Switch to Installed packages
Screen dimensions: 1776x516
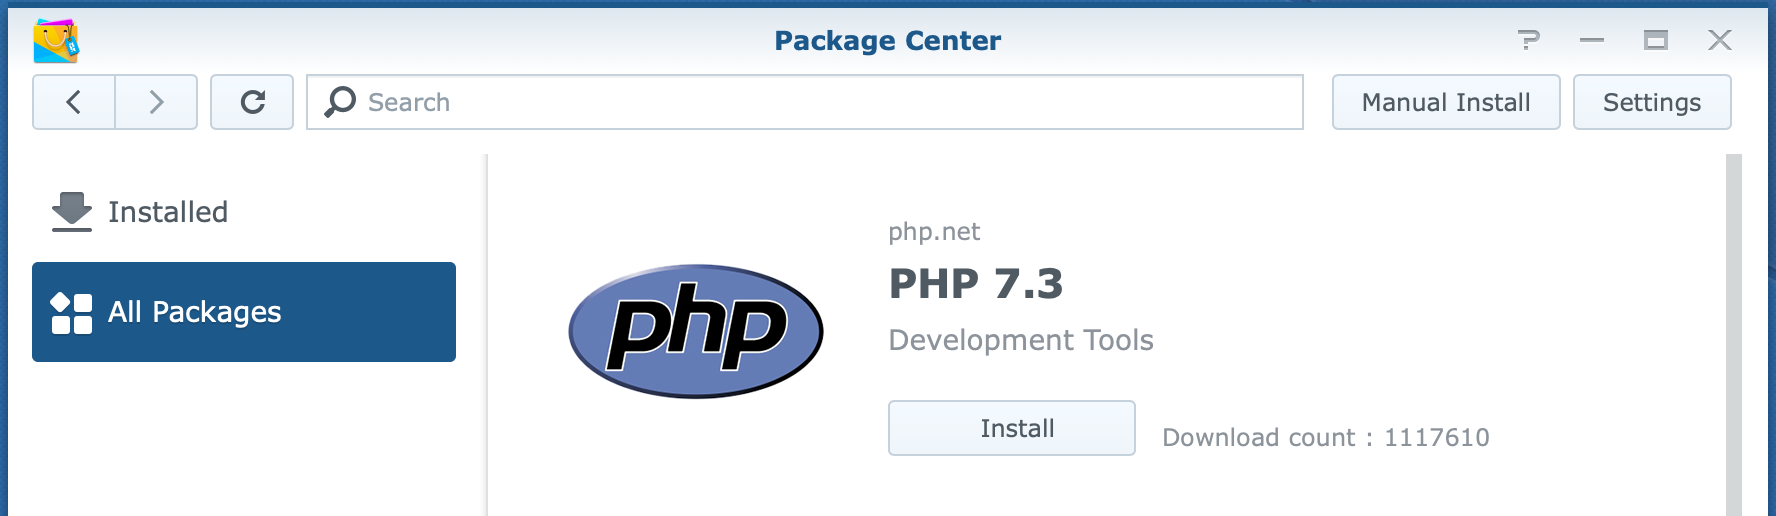click(x=244, y=212)
